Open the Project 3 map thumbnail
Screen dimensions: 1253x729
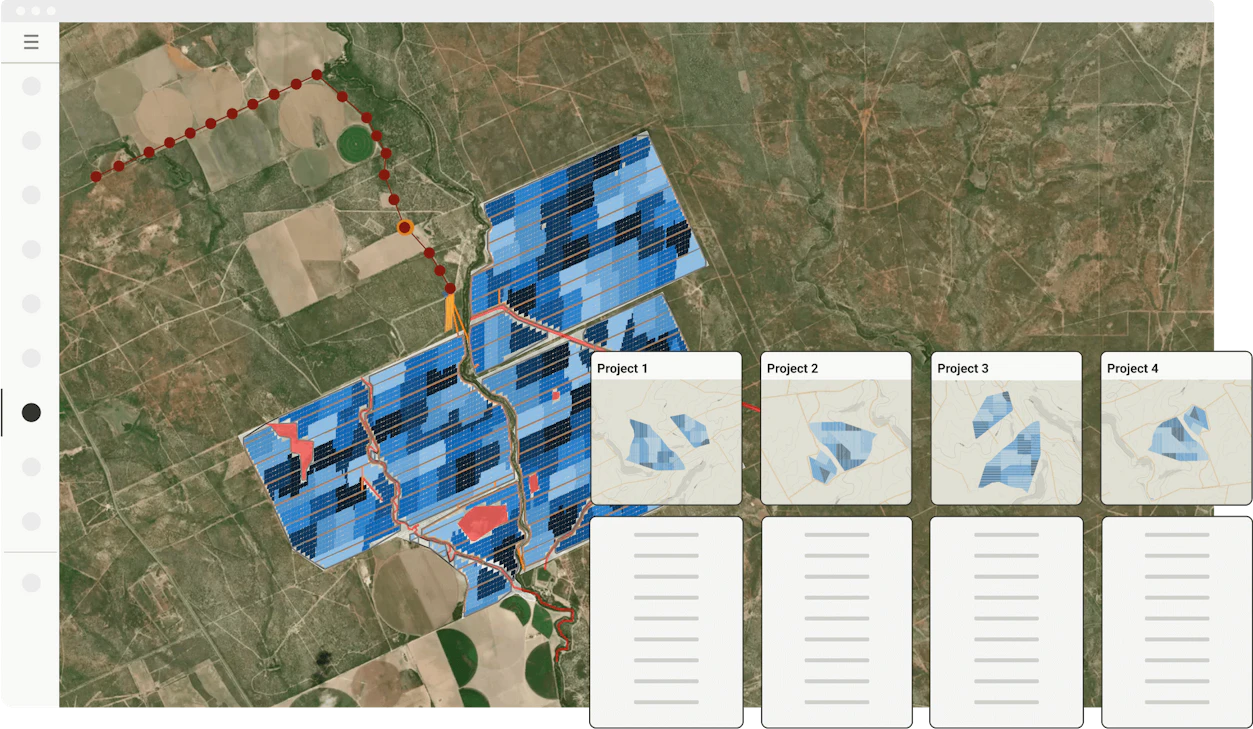(1006, 442)
